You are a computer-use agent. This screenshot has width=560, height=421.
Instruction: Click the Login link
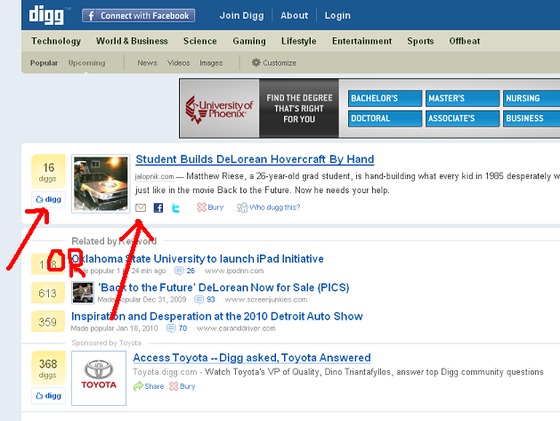[337, 16]
